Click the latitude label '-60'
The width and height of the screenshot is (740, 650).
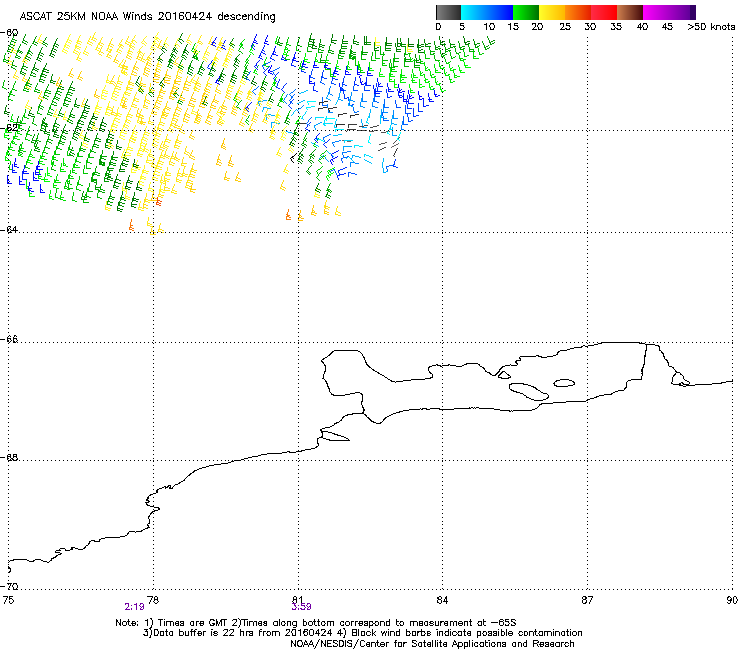[x=9, y=33]
